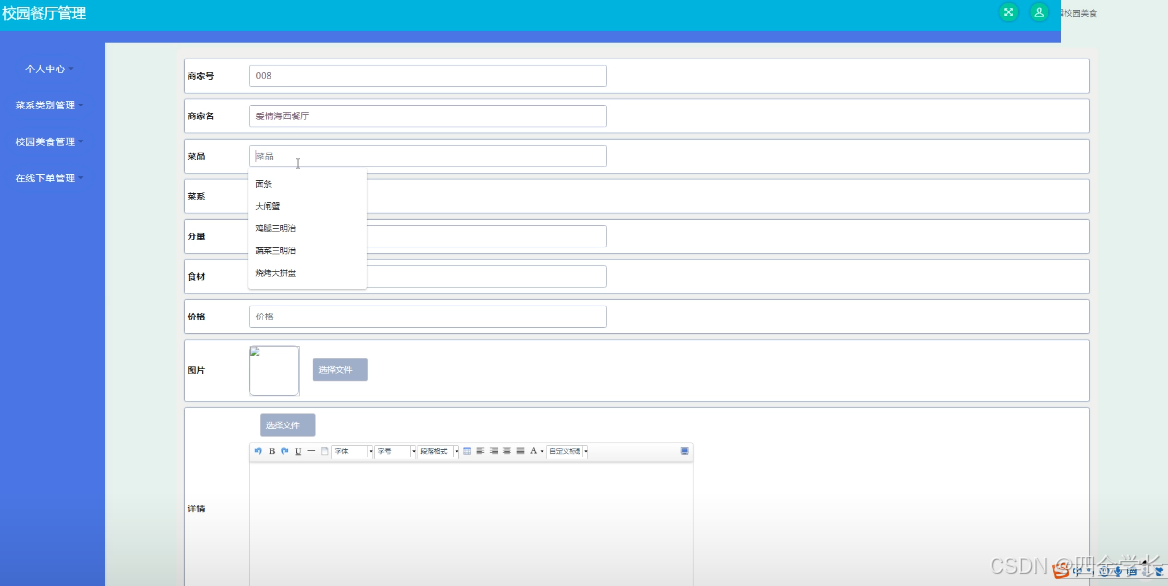This screenshot has width=1168, height=586.
Task: Open the 自定义标题 custom heading dropdown
Action: click(567, 451)
